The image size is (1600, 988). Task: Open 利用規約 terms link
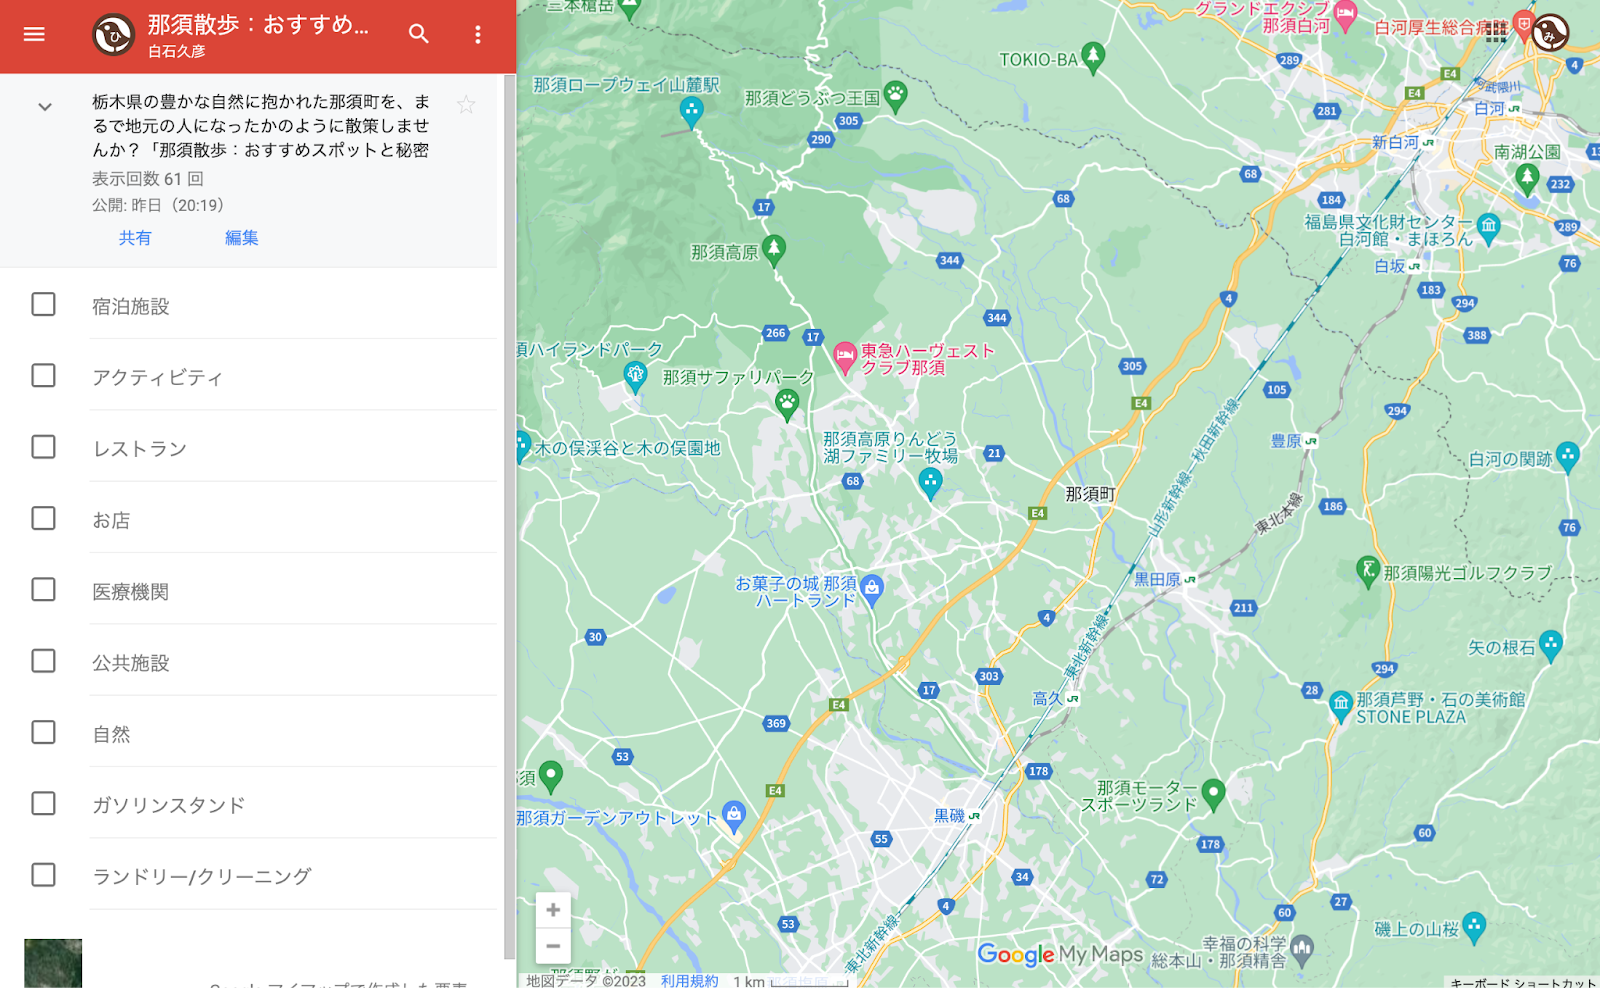click(689, 981)
